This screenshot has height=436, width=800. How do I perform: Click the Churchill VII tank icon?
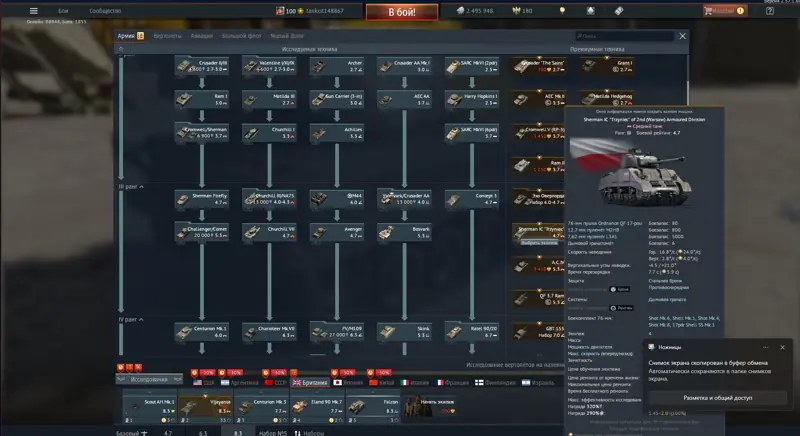[252, 233]
